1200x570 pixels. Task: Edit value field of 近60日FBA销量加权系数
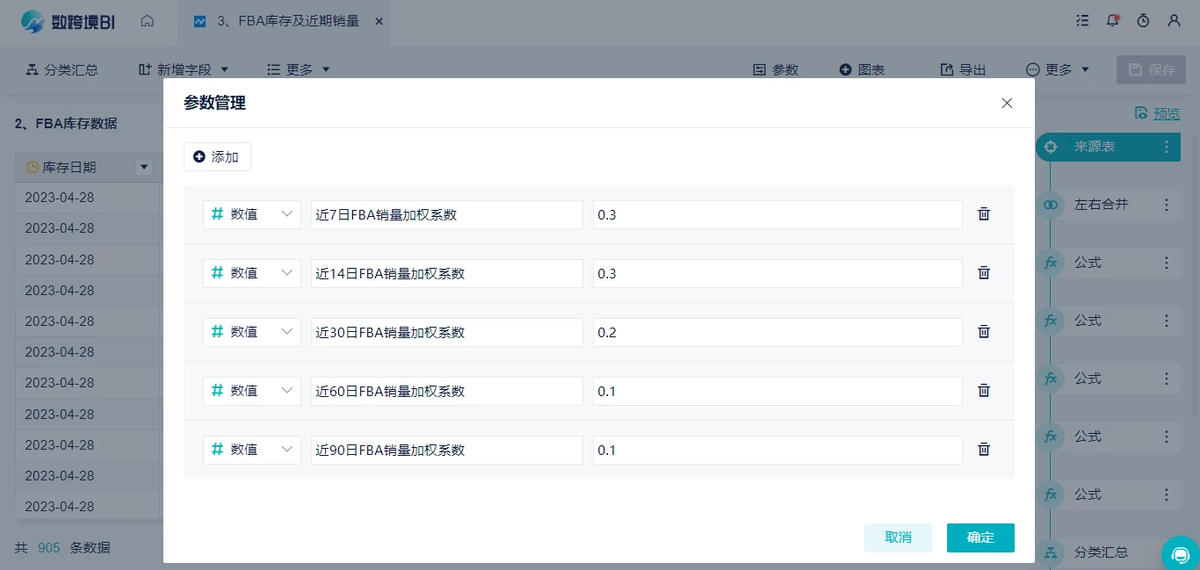(778, 391)
